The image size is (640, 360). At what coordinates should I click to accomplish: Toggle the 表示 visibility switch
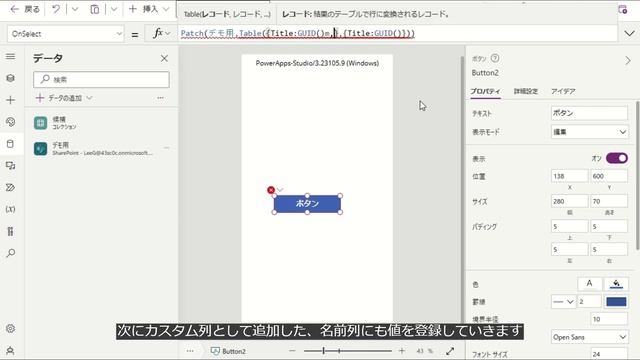click(x=617, y=158)
